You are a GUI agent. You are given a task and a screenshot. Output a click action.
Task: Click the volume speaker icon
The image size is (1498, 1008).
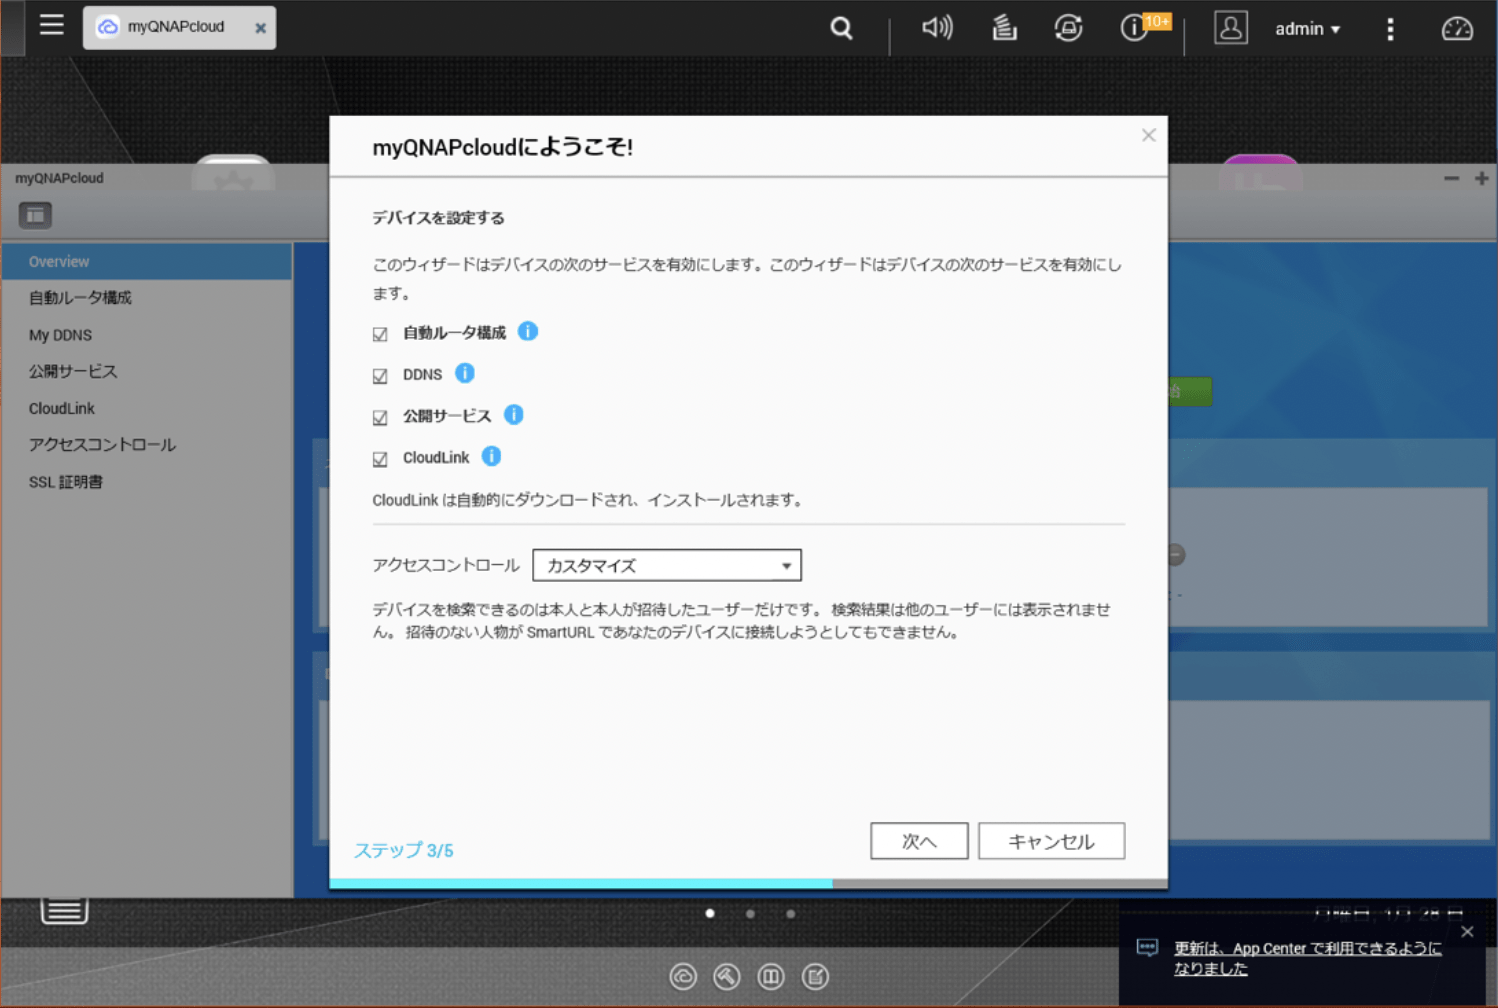pyautogui.click(x=936, y=28)
